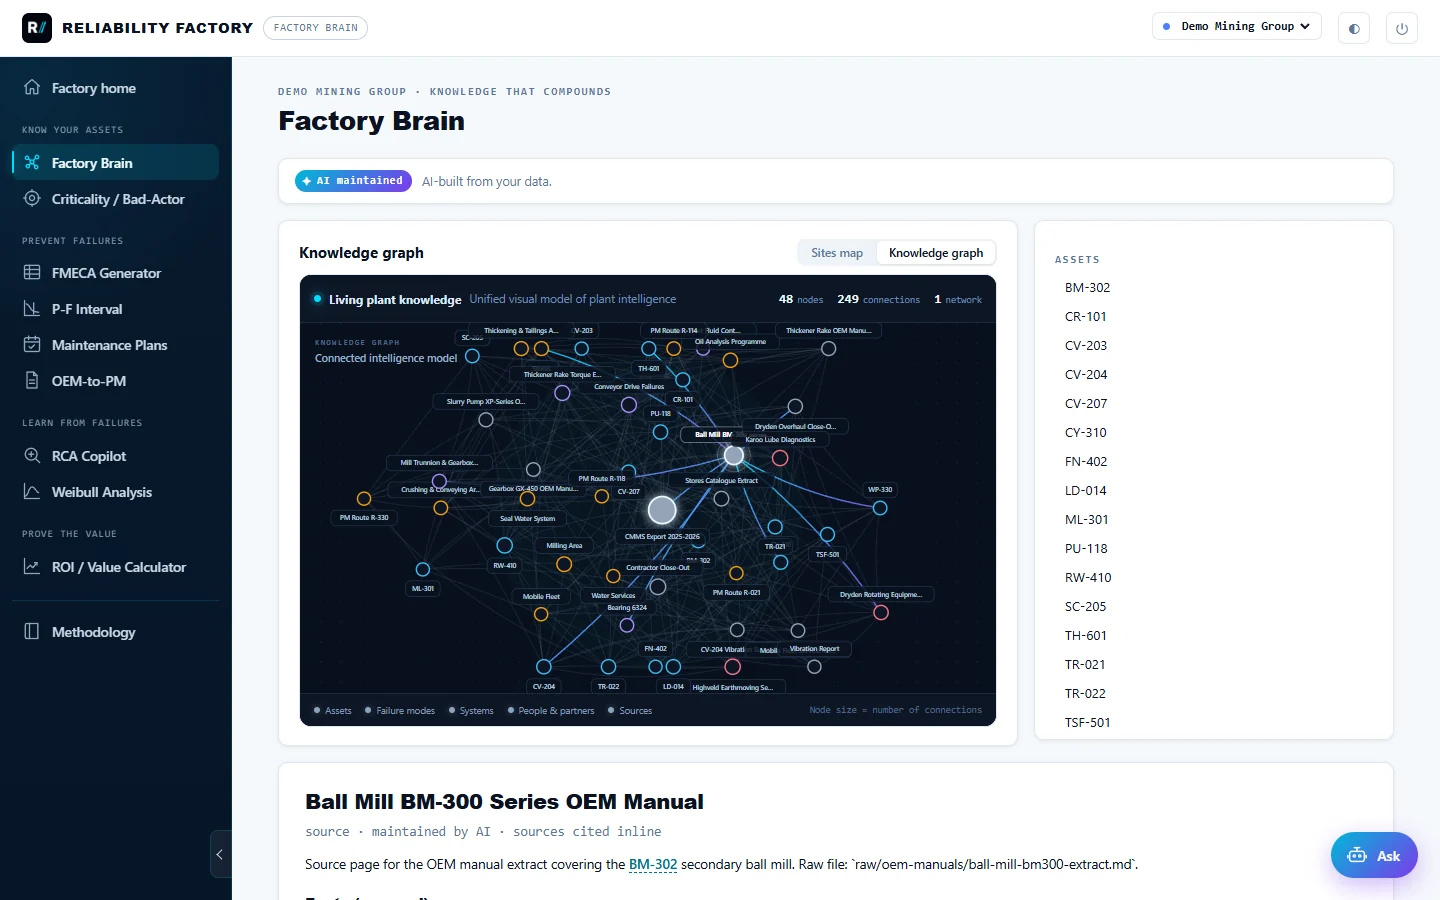
Task: Click the Stores Catalogue Extract graph label
Action: 721,481
